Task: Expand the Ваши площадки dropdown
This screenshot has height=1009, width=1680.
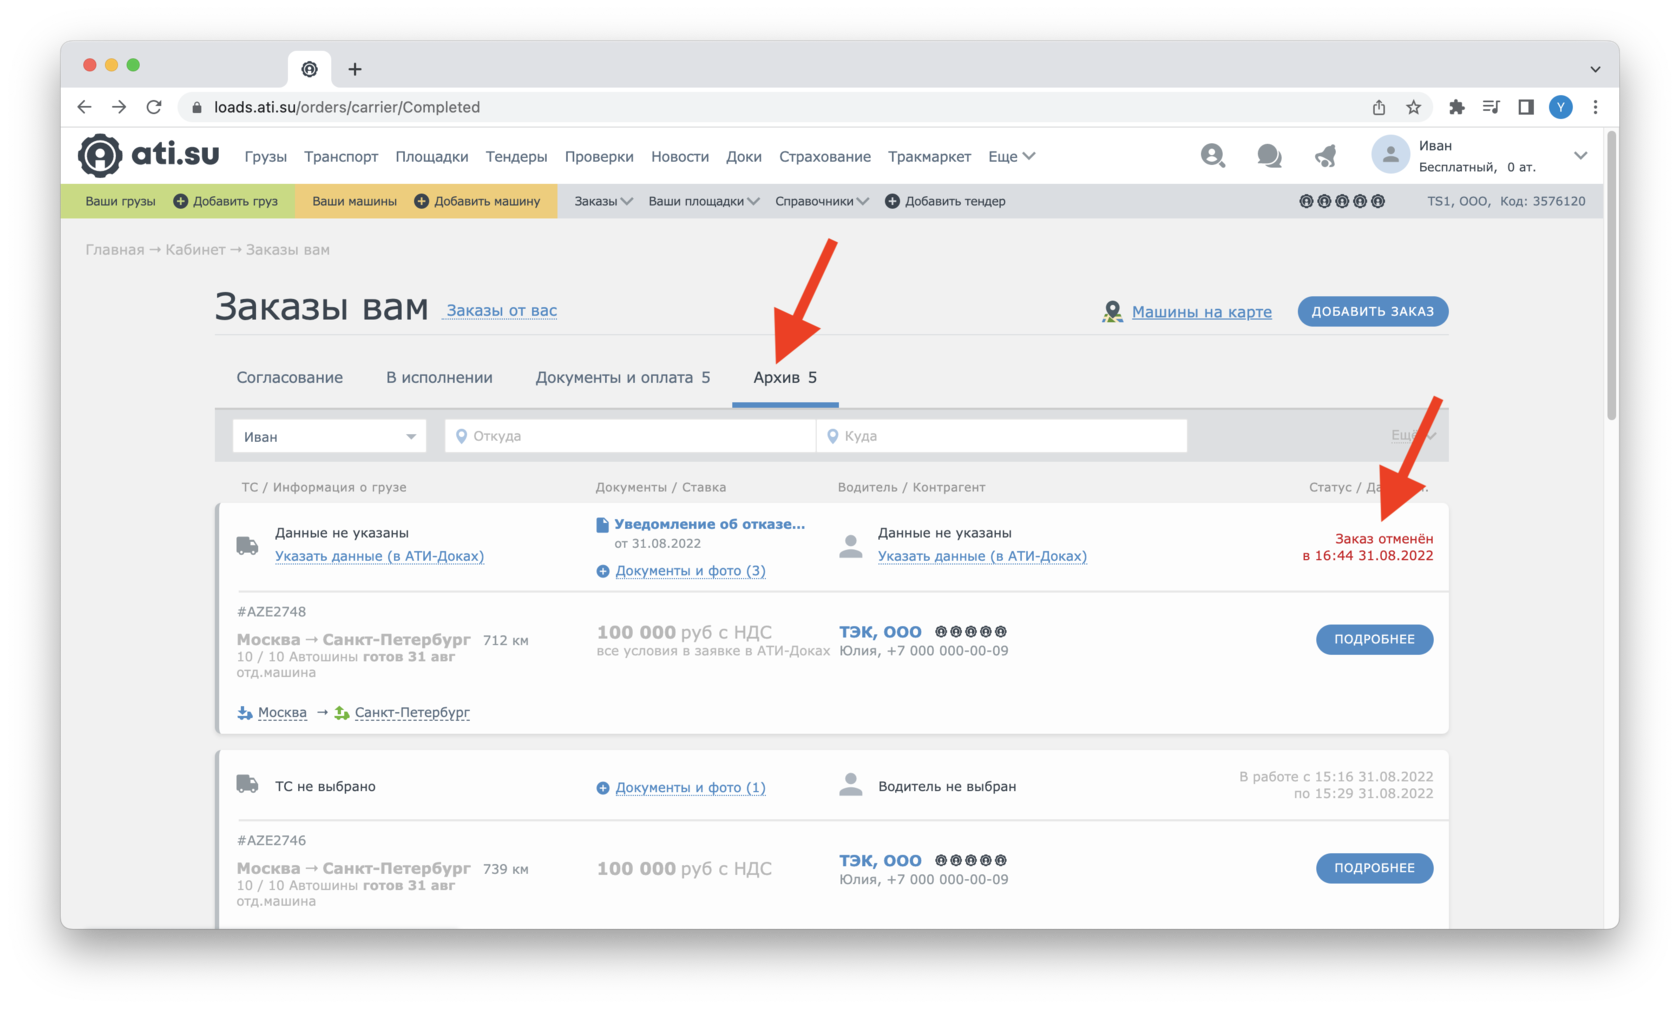Action: [704, 201]
